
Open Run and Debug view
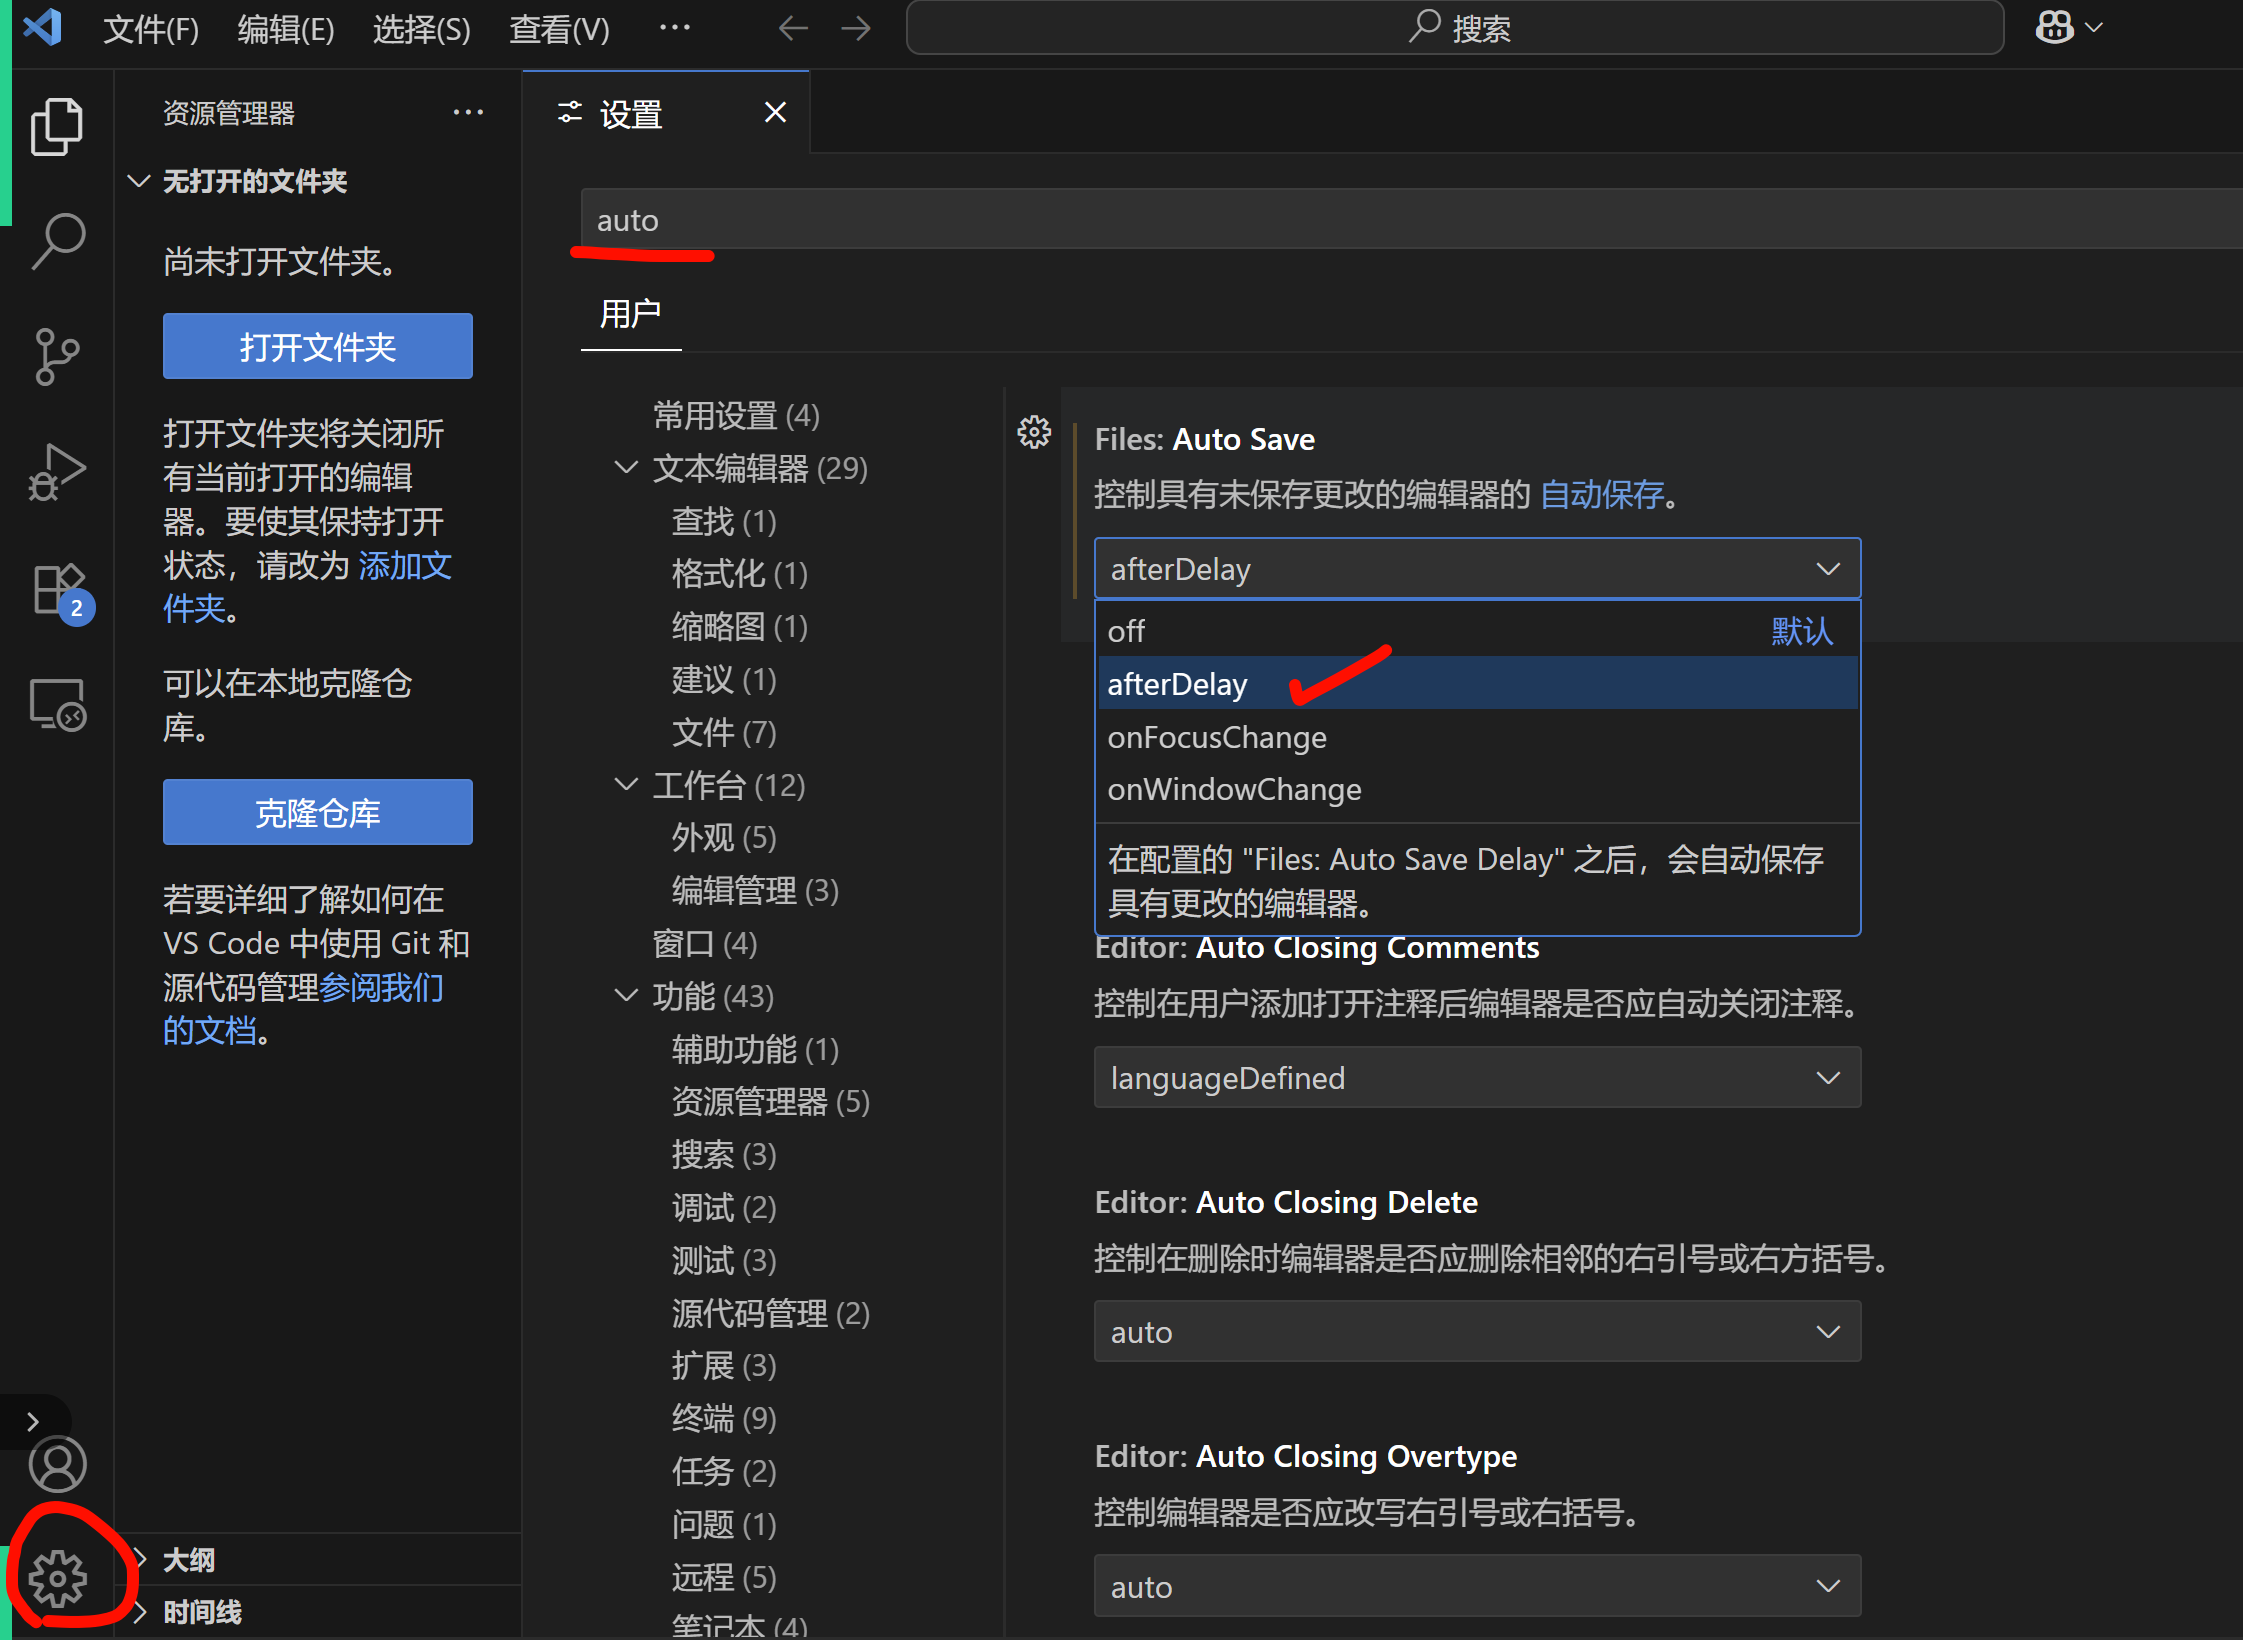[x=57, y=472]
